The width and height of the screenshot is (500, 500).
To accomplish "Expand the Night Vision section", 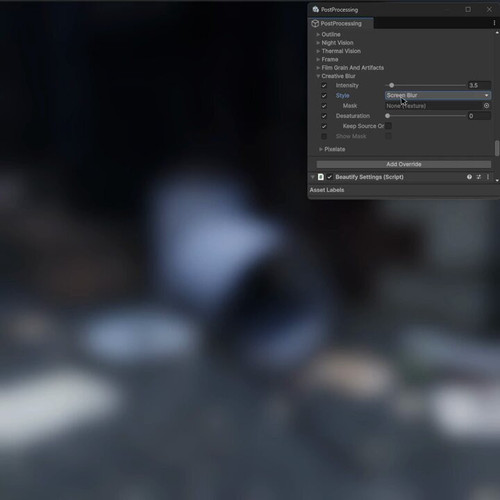I will [318, 43].
